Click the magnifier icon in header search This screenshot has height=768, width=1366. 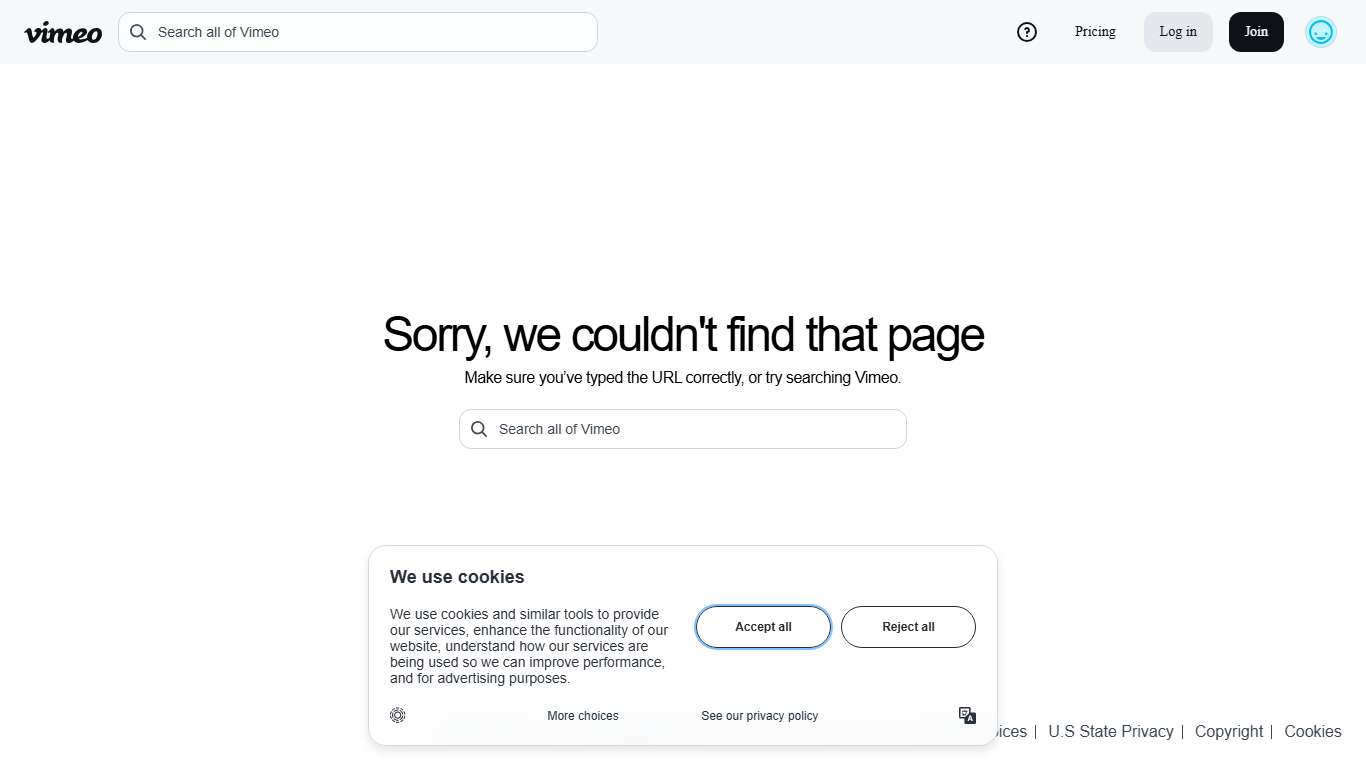[x=138, y=32]
